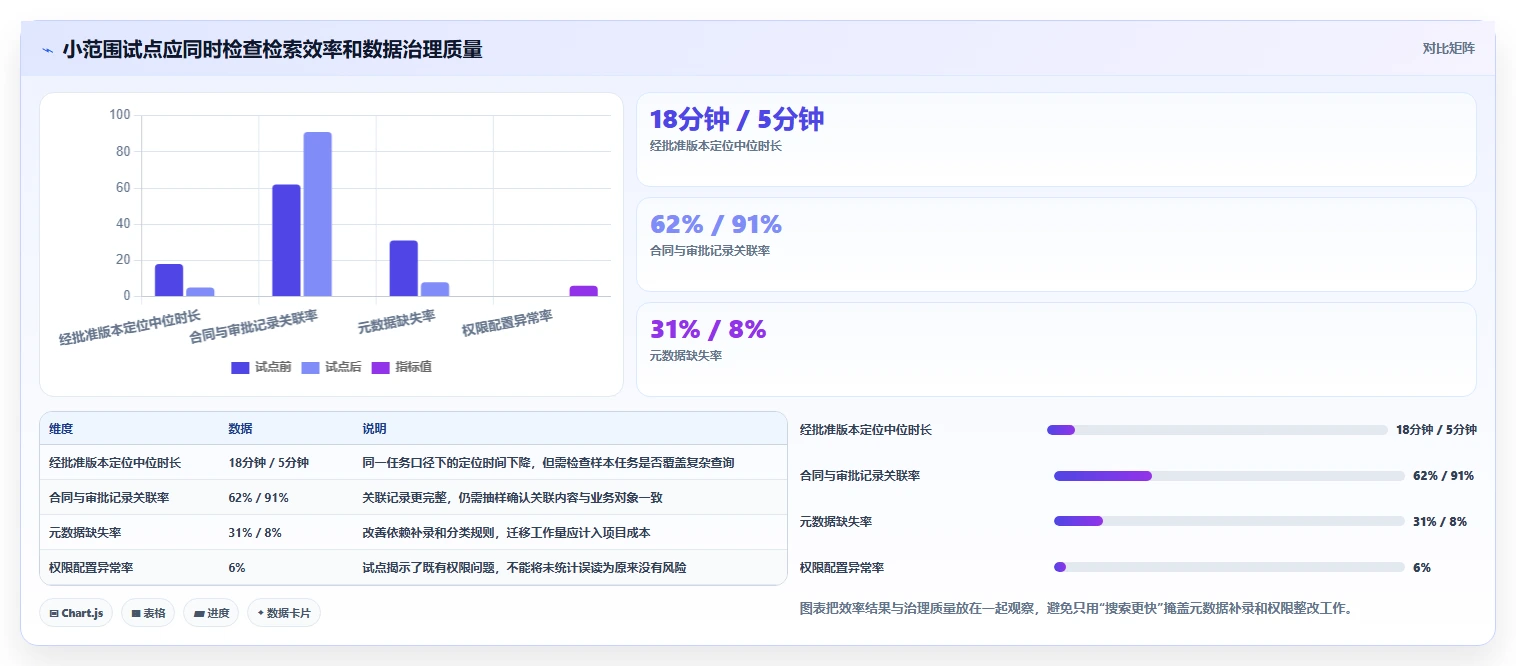
Task: Click the chart x-axis label 权限配置异常率
Action: click(x=508, y=323)
